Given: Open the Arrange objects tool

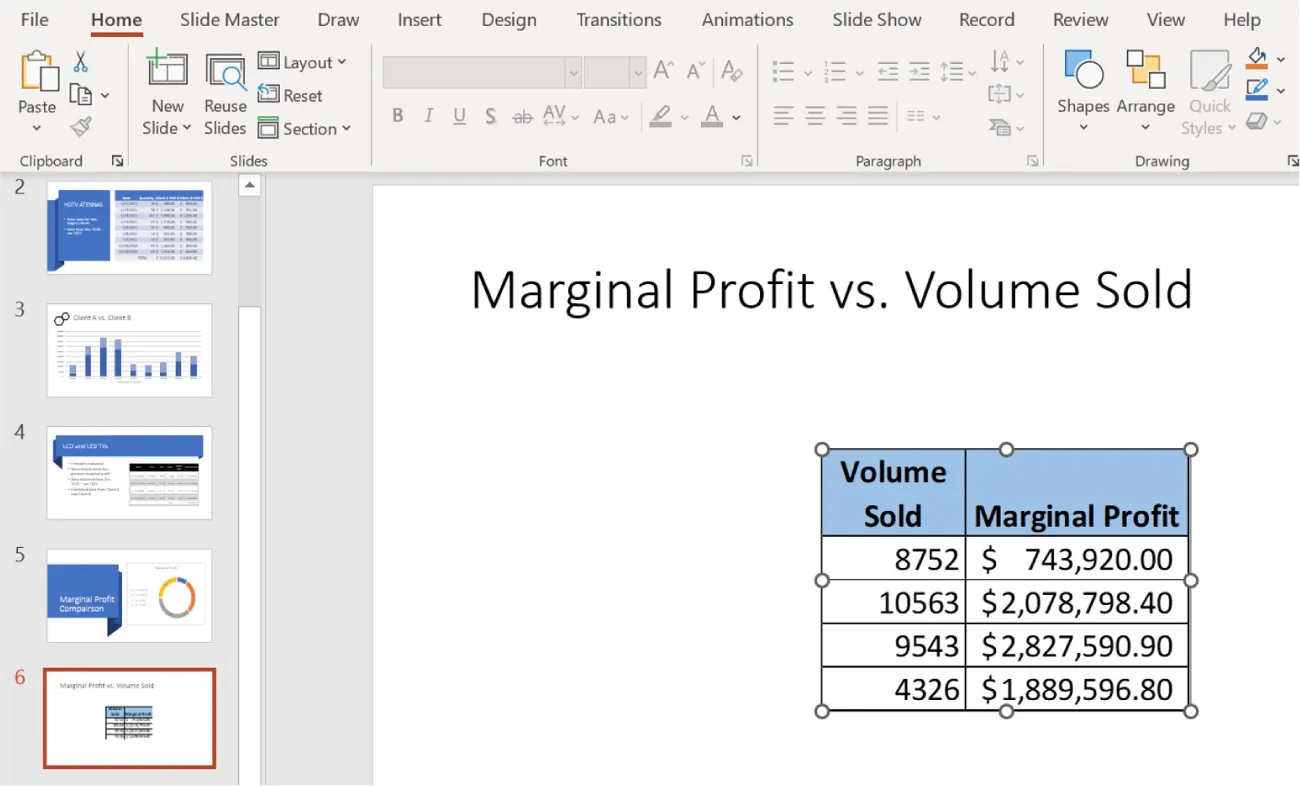Looking at the screenshot, I should tap(1145, 72).
